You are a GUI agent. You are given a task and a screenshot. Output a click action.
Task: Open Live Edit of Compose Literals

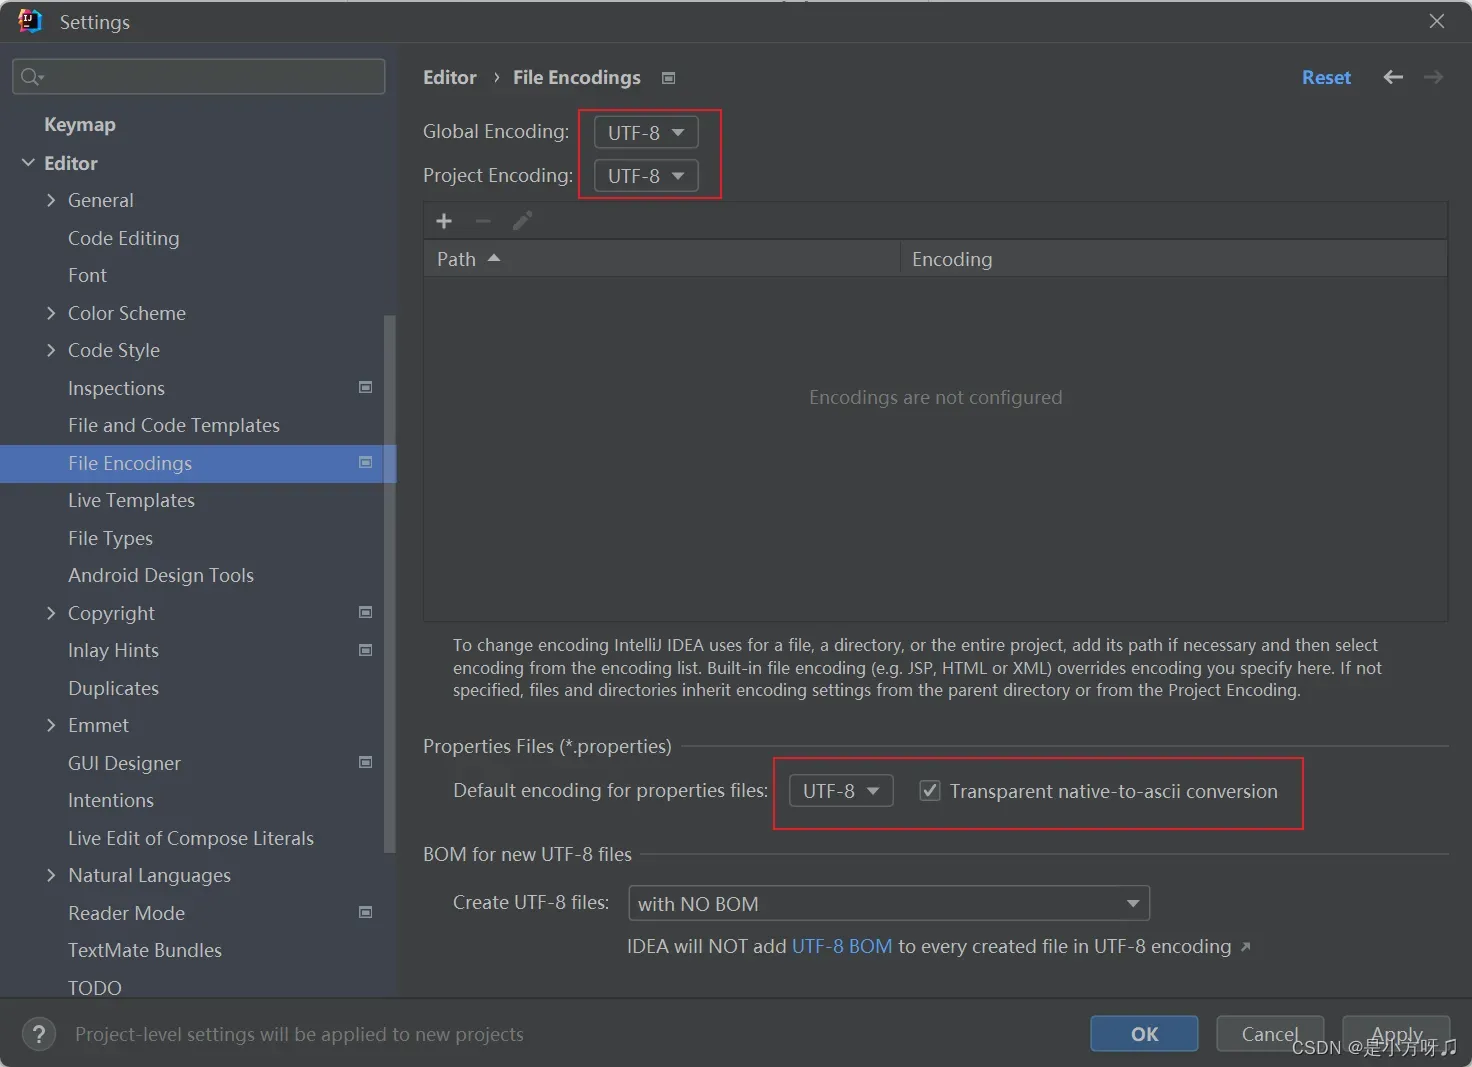click(x=191, y=838)
